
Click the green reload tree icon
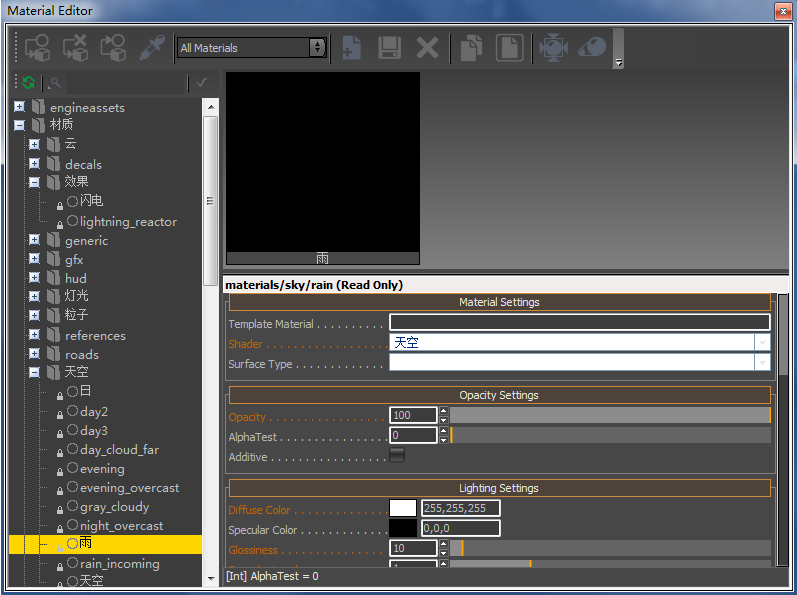pyautogui.click(x=28, y=82)
